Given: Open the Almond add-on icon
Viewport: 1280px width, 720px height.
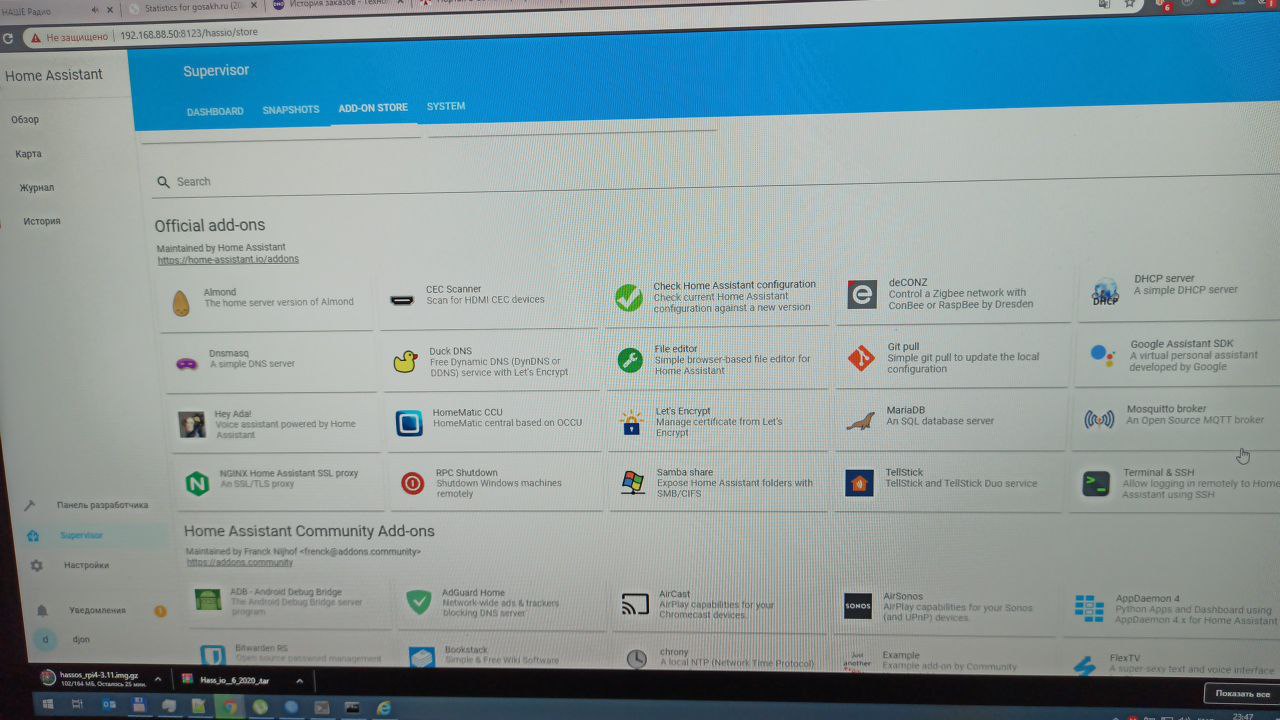Looking at the screenshot, I should point(181,303).
